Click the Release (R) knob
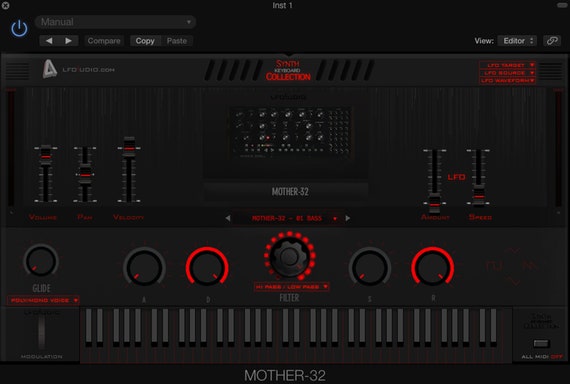The width and height of the screenshot is (570, 384). click(x=433, y=267)
